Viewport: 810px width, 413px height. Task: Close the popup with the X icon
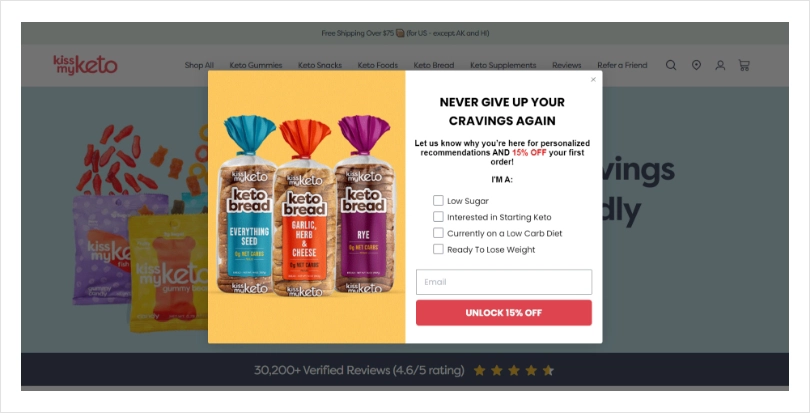point(593,79)
